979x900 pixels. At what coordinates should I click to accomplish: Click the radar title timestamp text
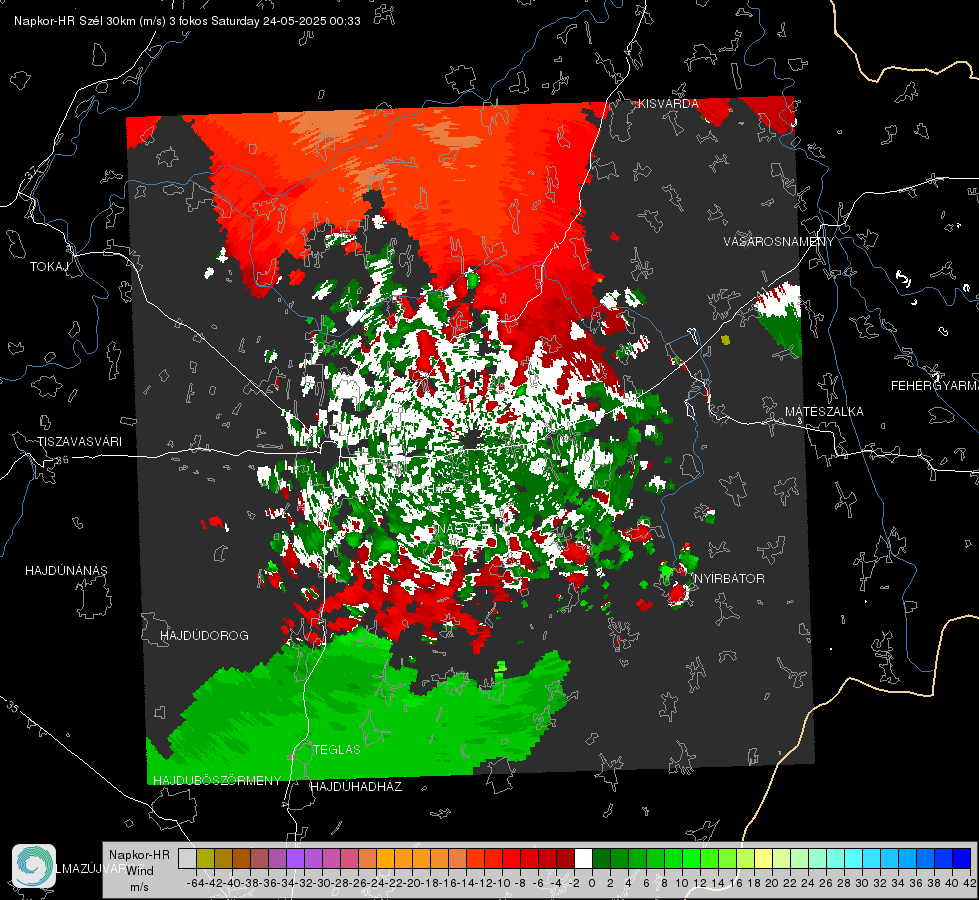tap(187, 21)
